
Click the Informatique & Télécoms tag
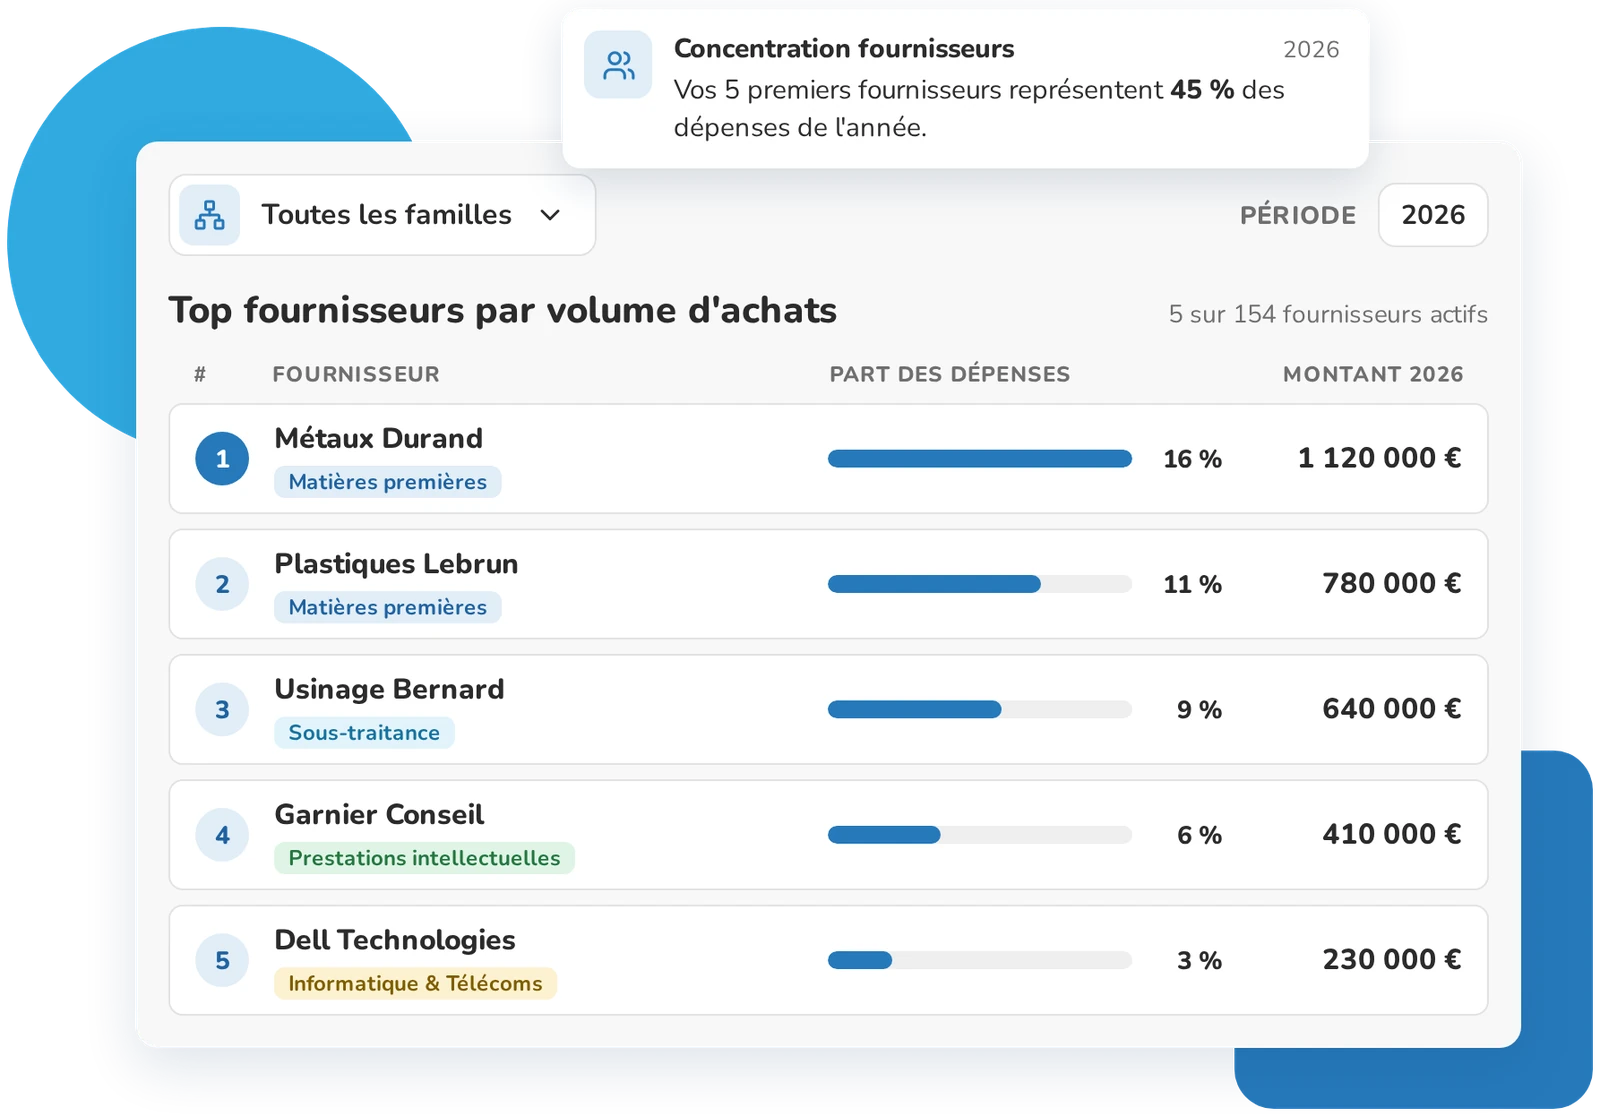click(x=415, y=984)
